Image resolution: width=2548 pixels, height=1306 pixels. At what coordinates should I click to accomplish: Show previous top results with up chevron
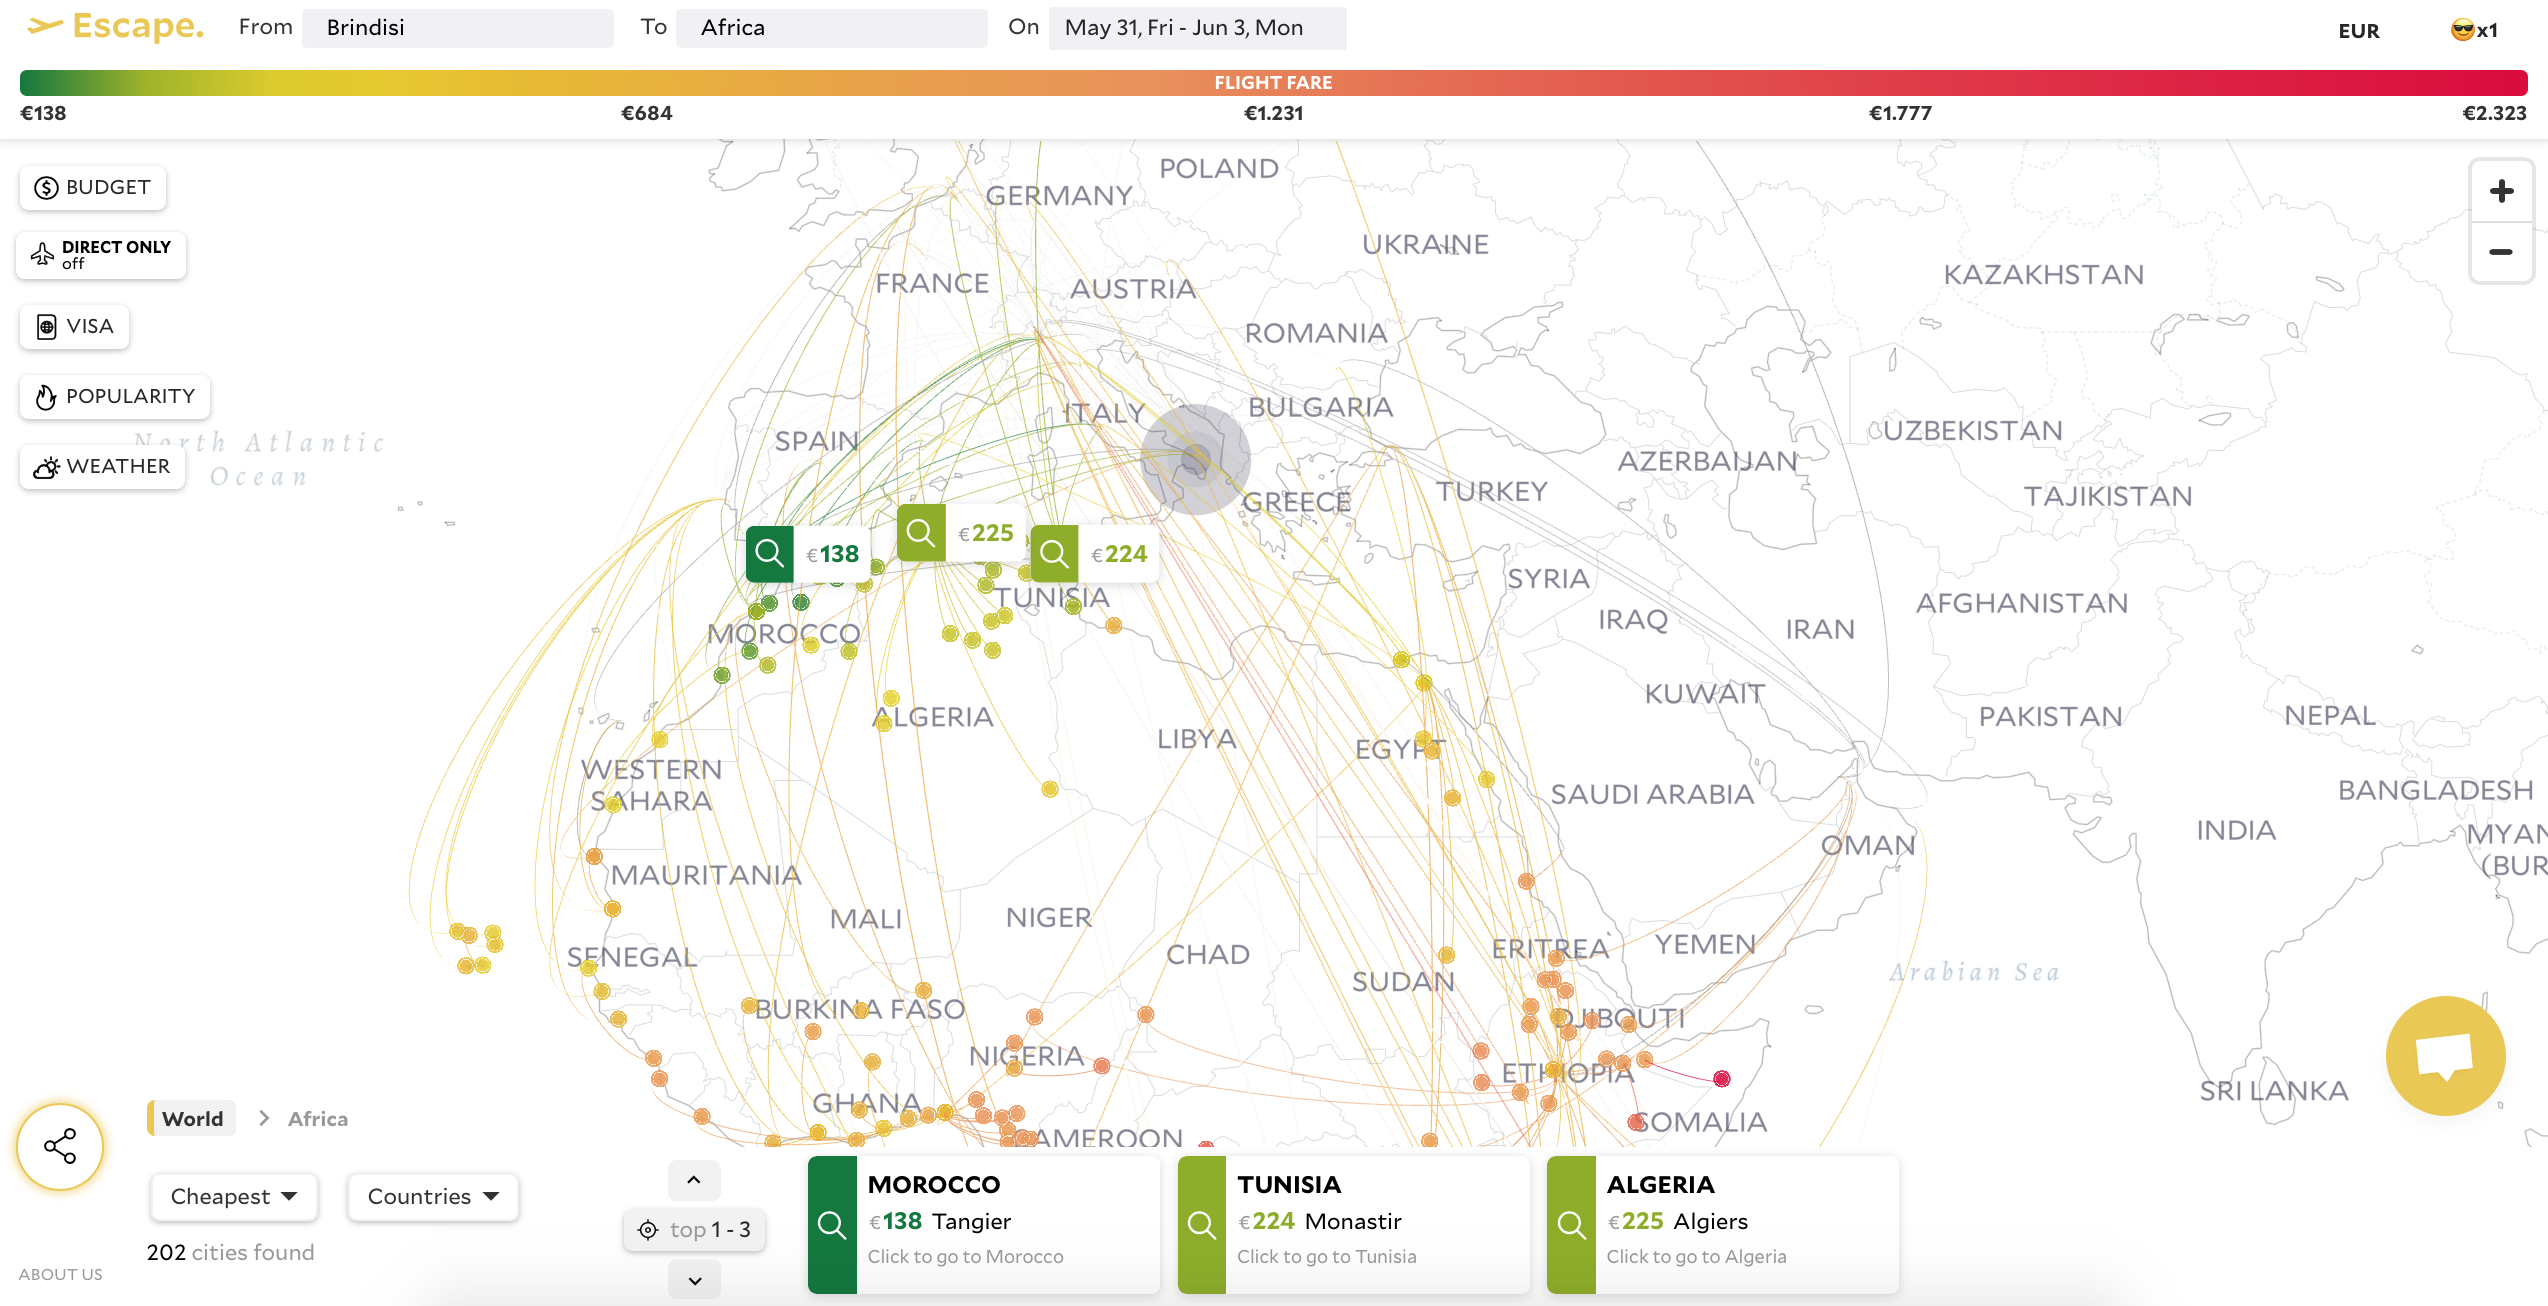pyautogui.click(x=694, y=1180)
